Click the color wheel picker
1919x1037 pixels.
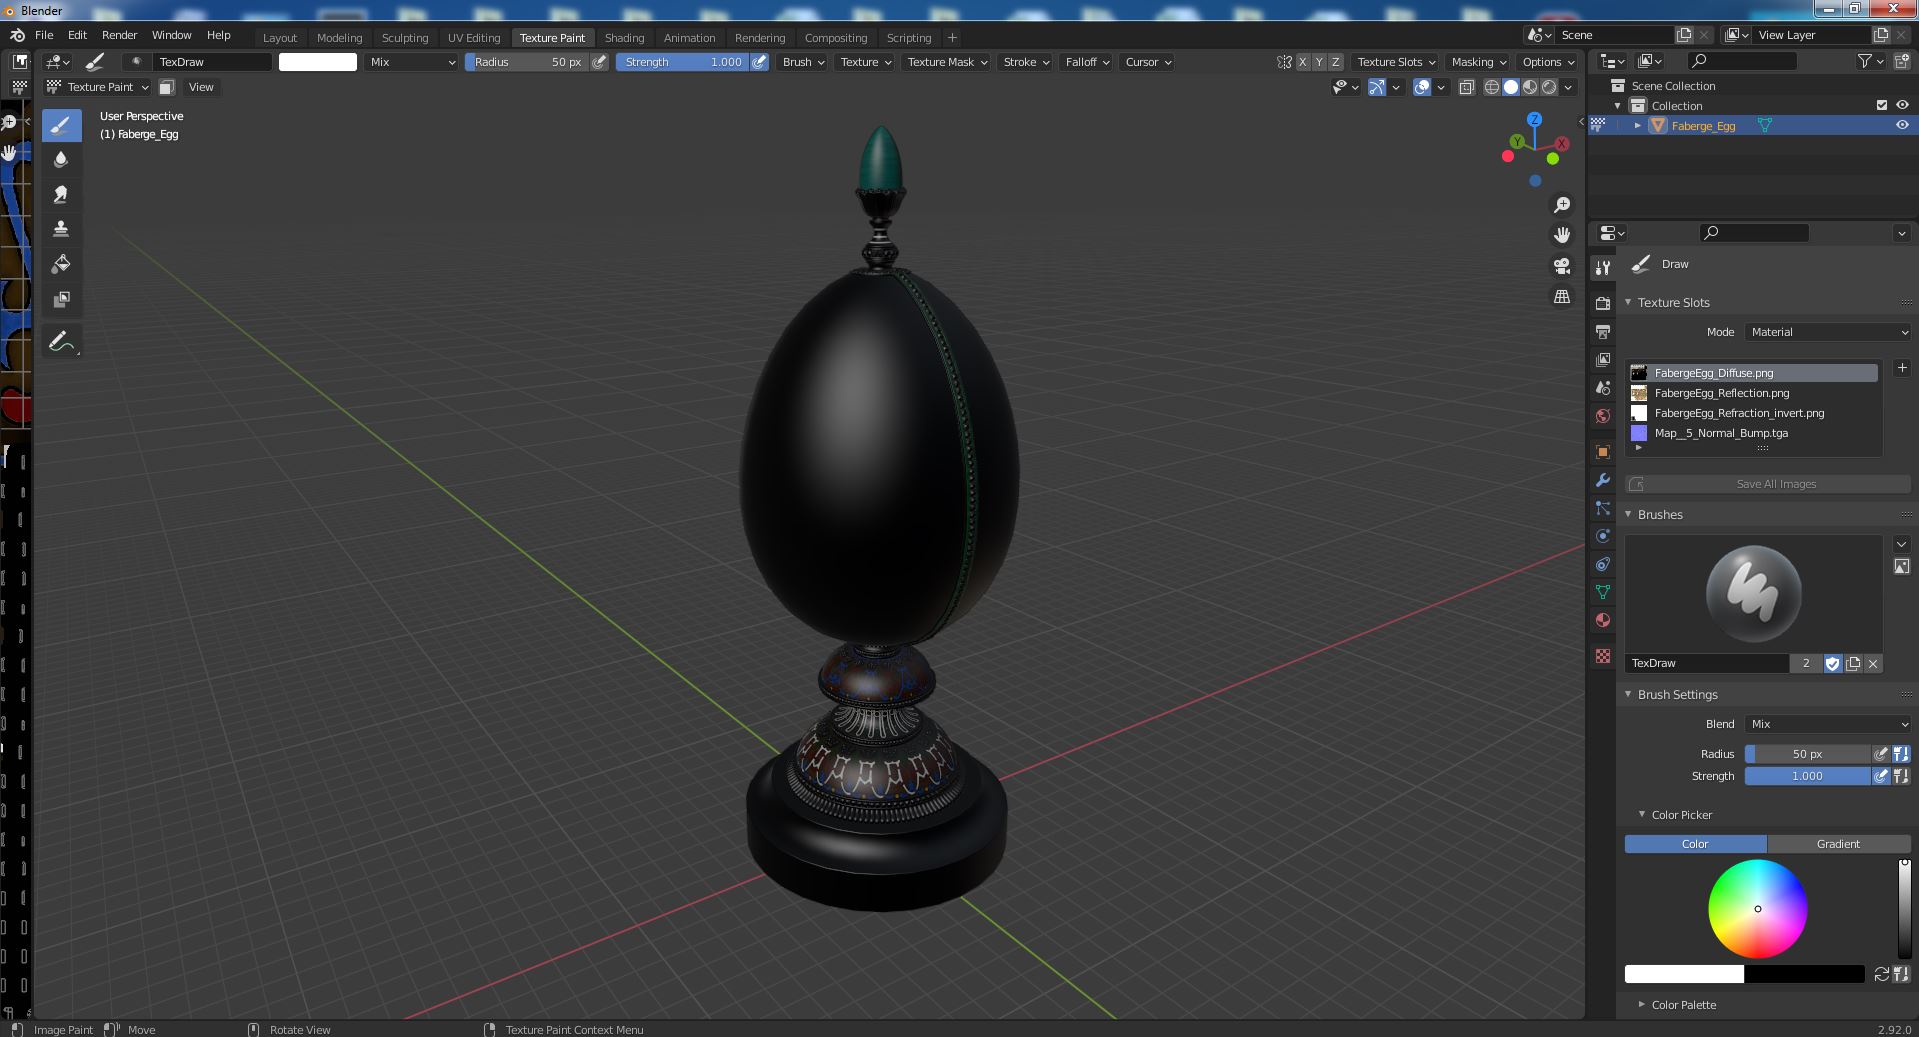[x=1757, y=909]
